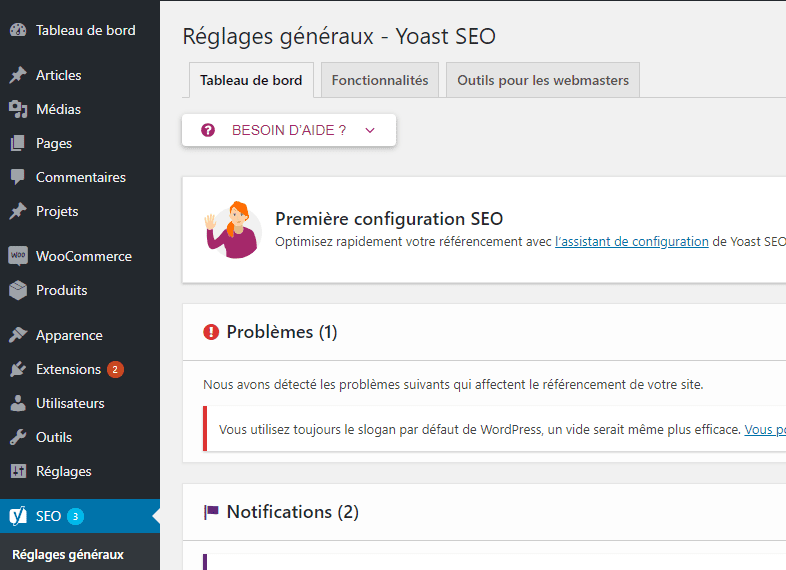Image resolution: width=786 pixels, height=570 pixels.
Task: Click the Commentaires speech bubble icon
Action: [18, 177]
